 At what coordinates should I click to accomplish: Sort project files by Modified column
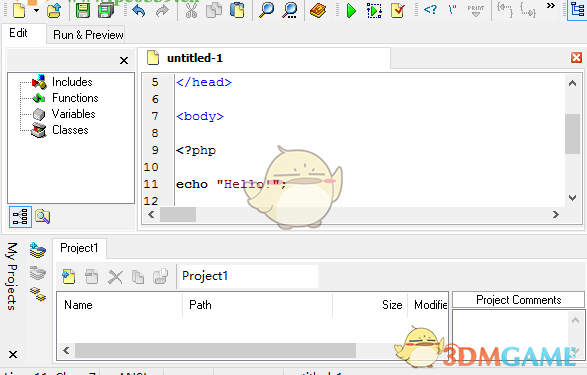[x=428, y=305]
